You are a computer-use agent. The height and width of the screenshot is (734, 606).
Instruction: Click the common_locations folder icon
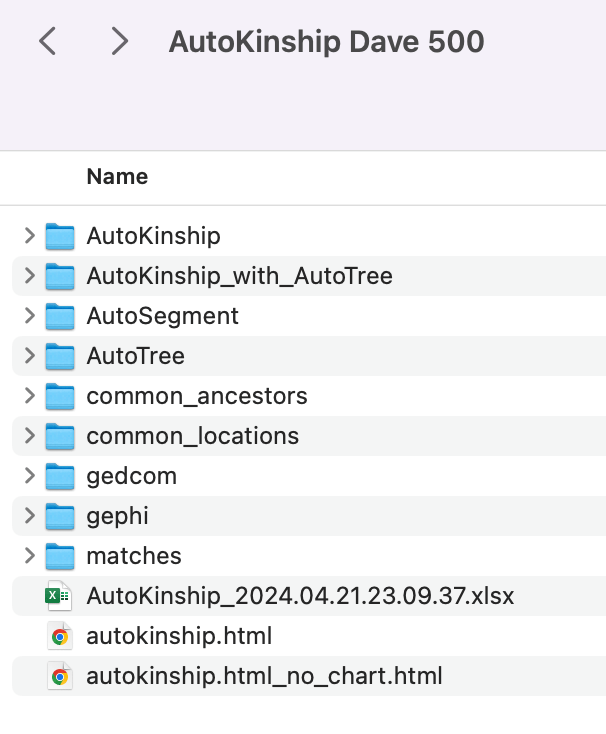[60, 437]
